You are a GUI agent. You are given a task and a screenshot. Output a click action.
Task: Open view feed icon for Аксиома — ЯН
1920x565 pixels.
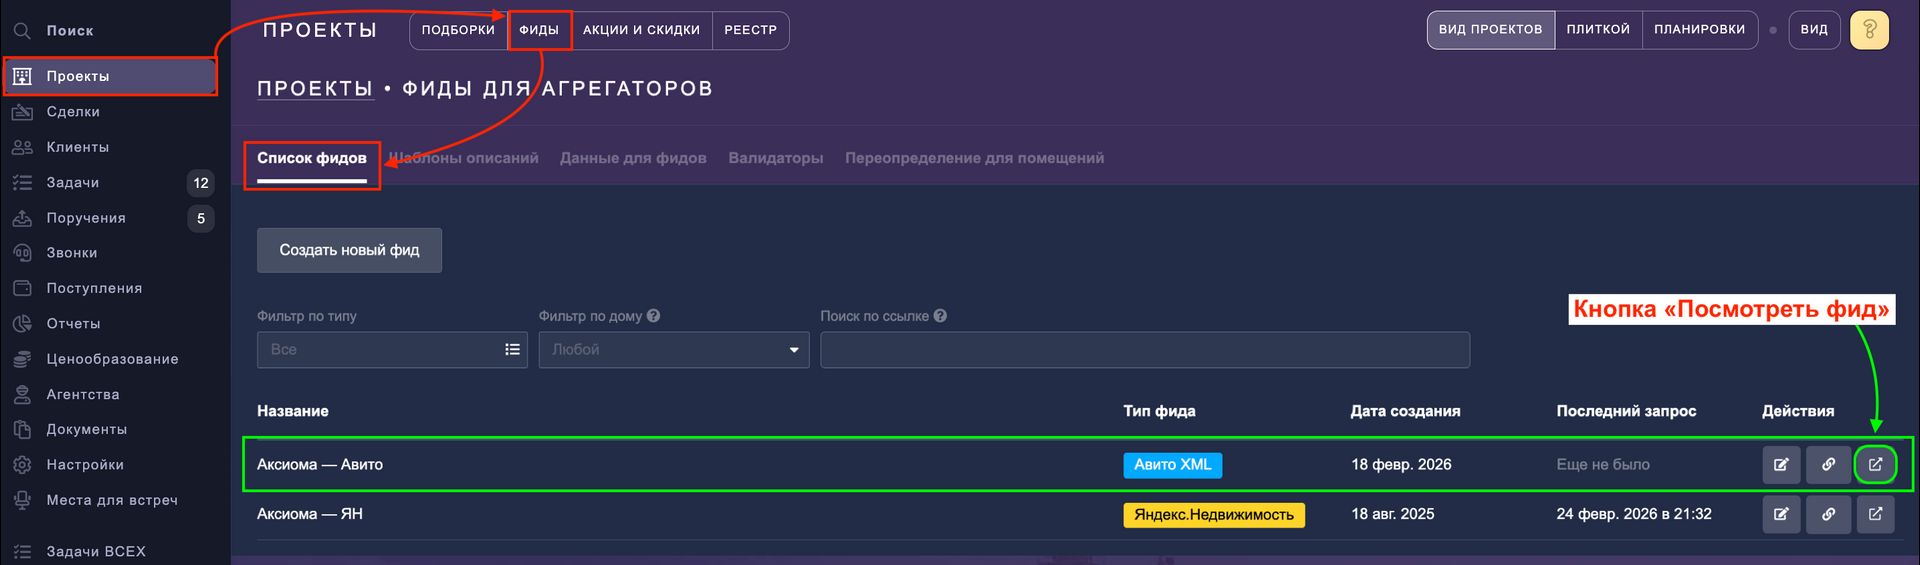pyautogui.click(x=1875, y=514)
